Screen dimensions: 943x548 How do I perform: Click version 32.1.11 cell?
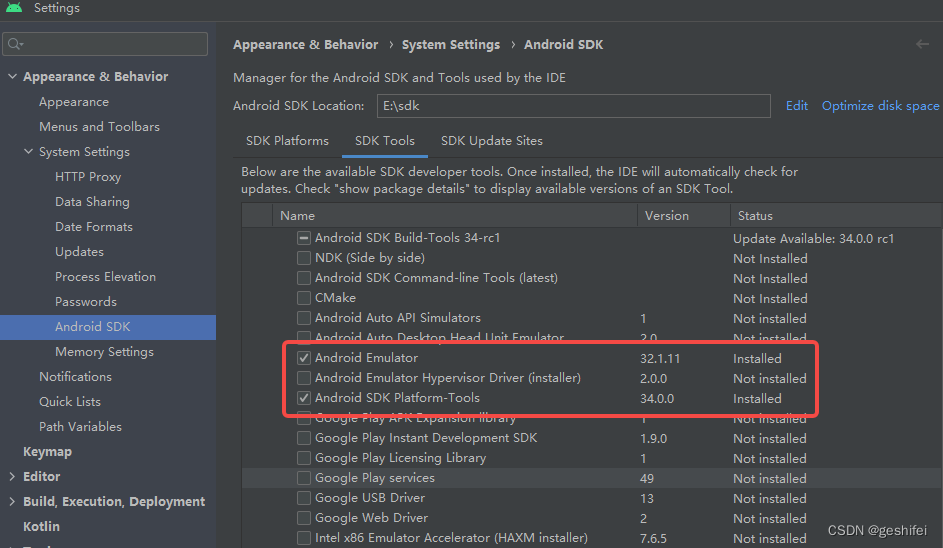pos(660,359)
